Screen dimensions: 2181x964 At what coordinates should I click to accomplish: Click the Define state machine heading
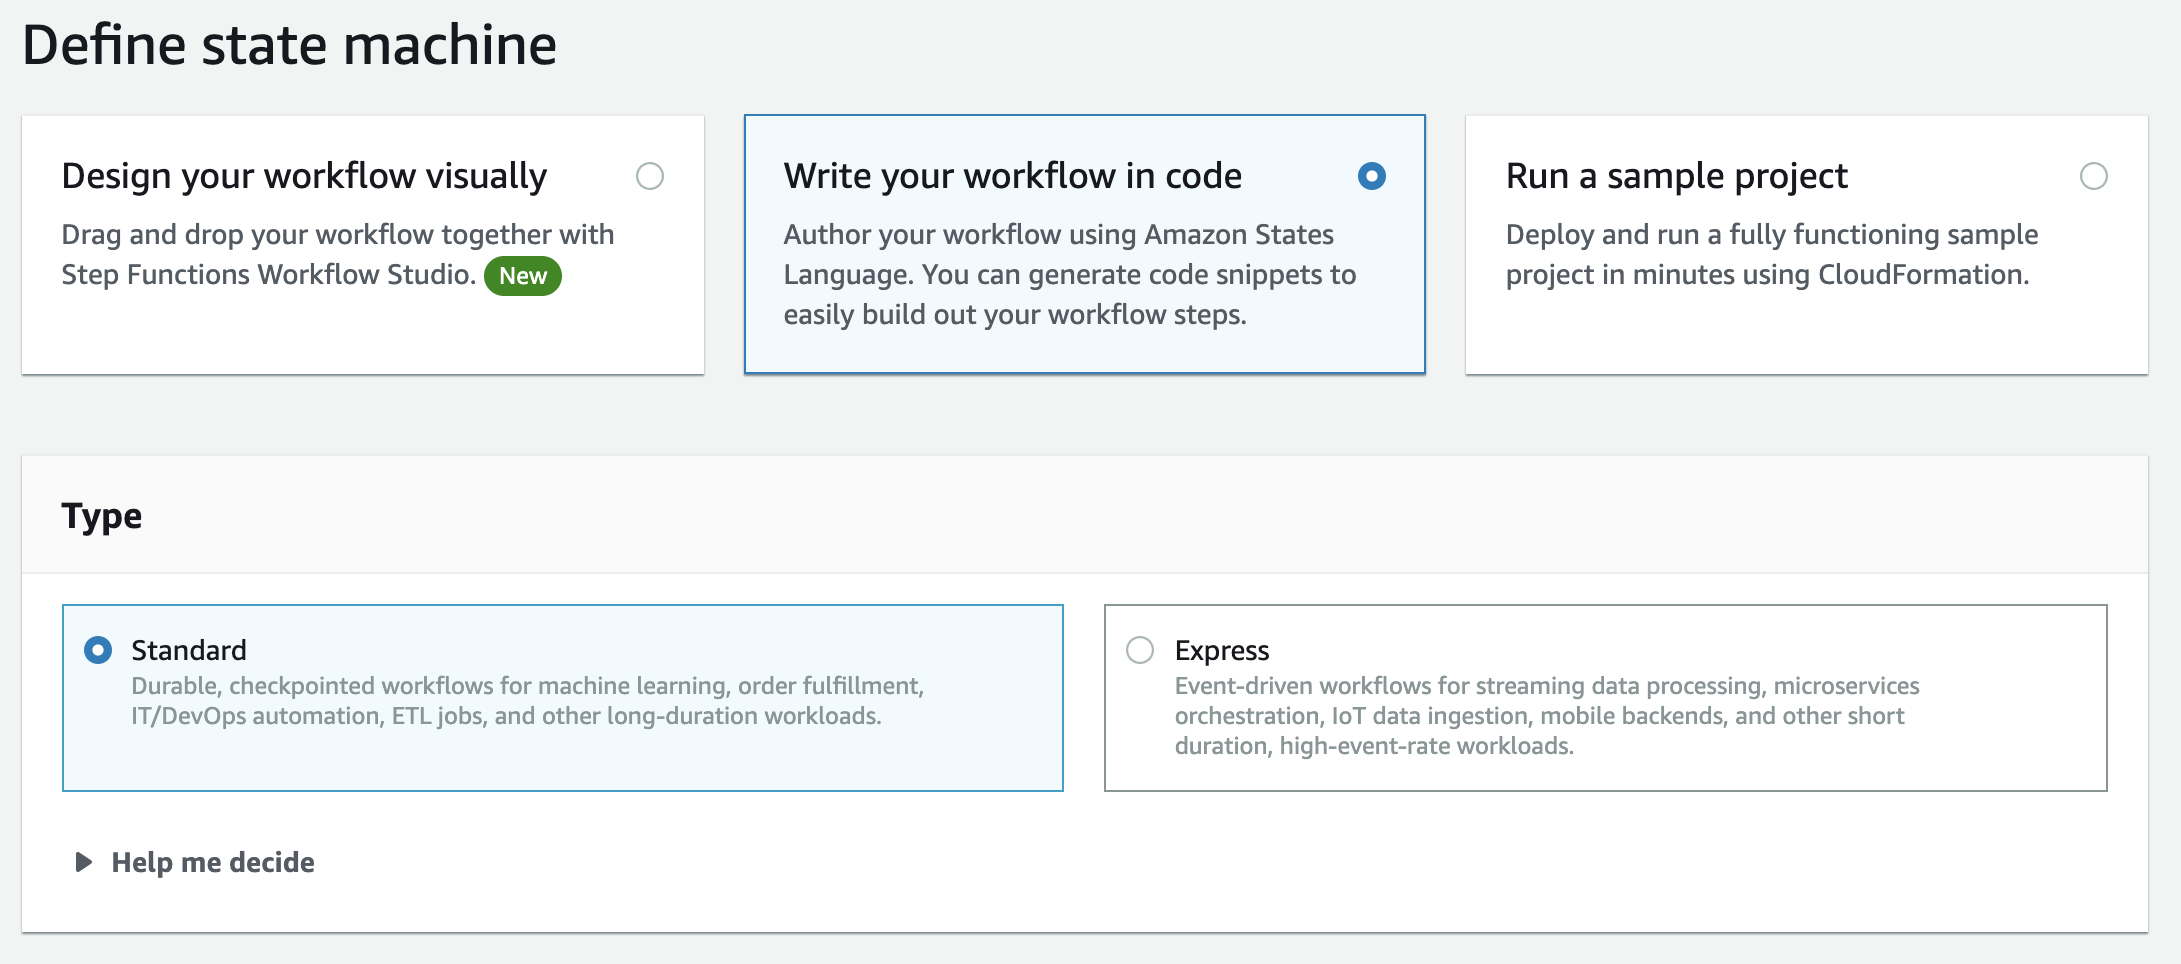pyautogui.click(x=290, y=44)
